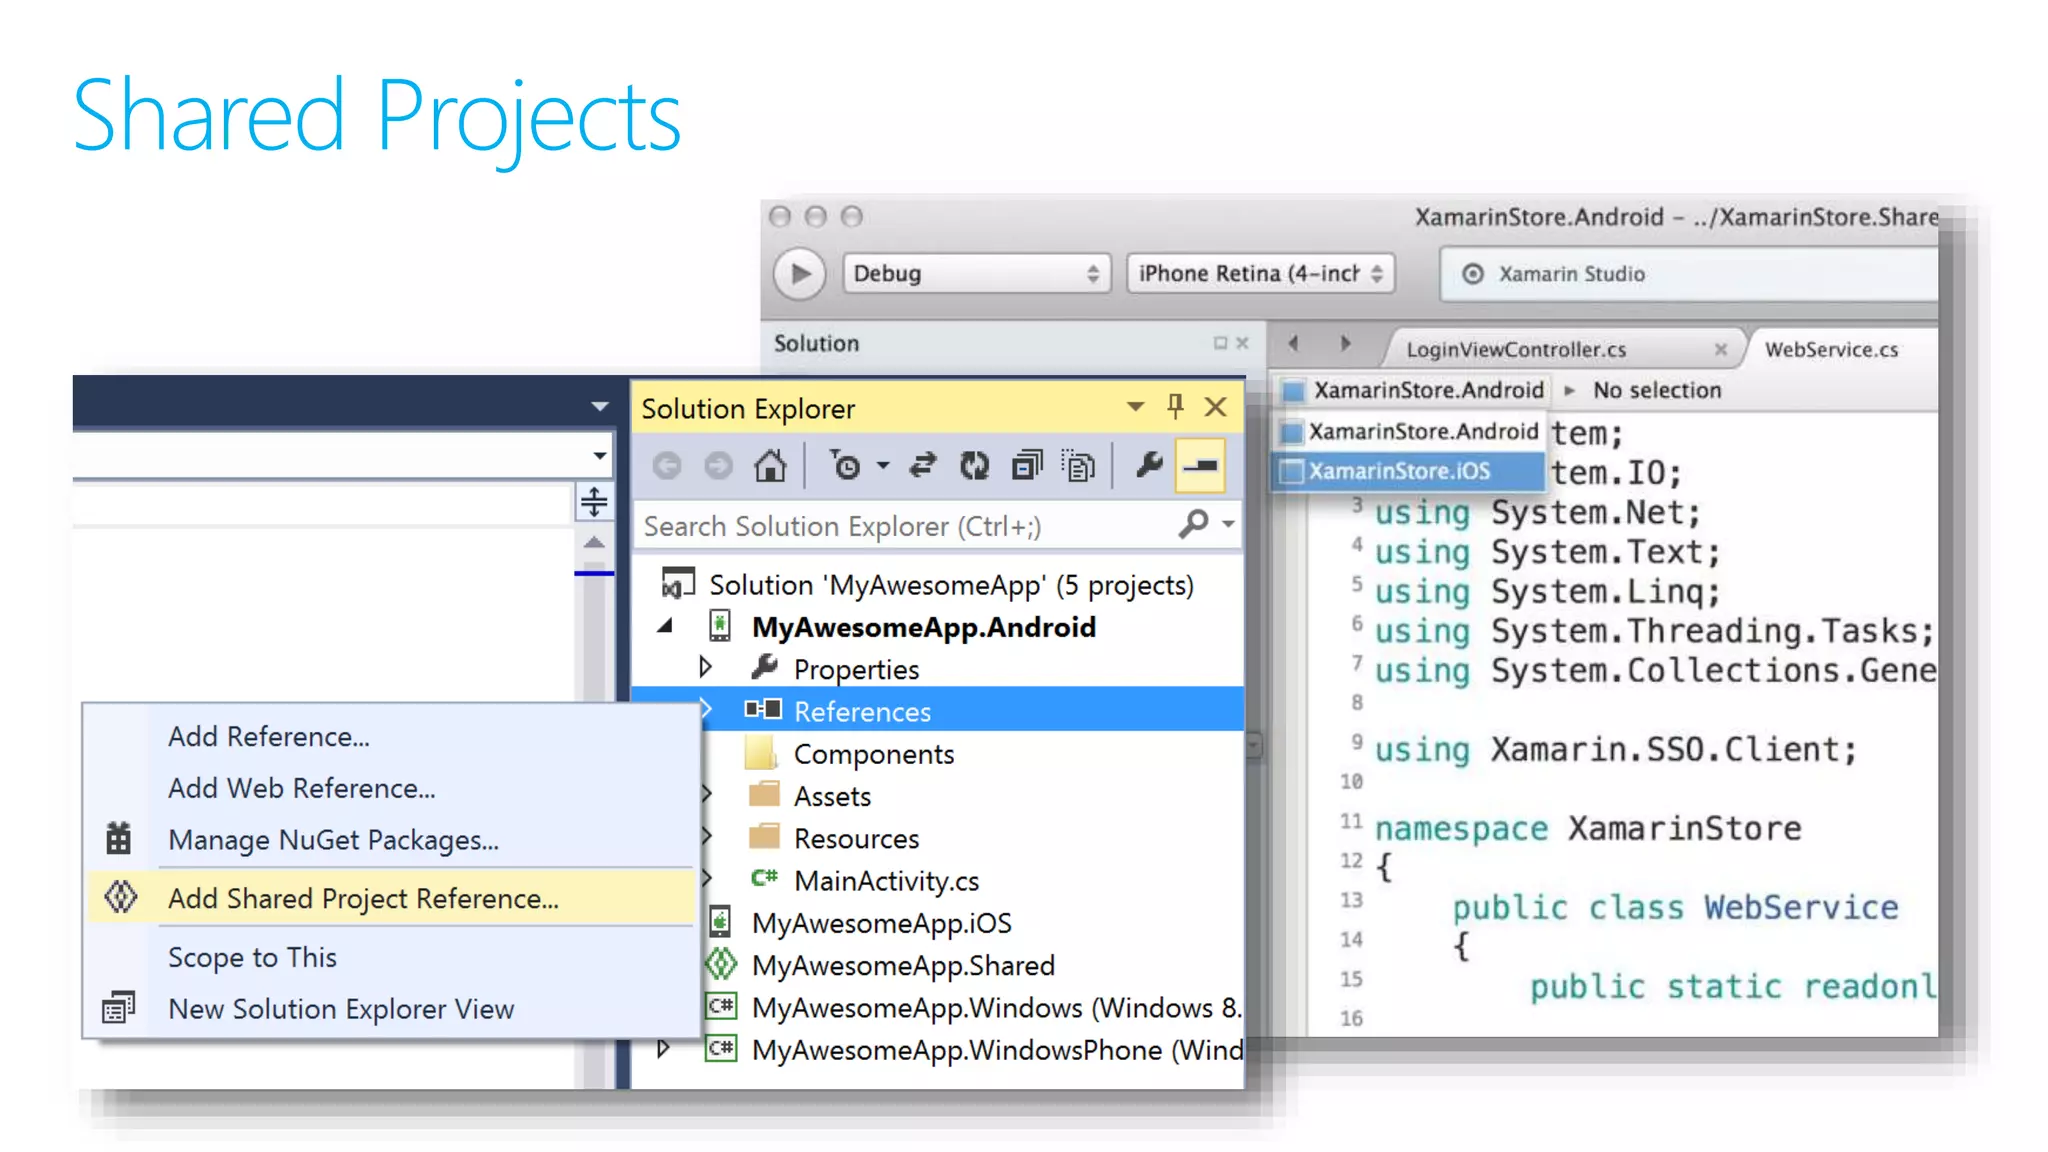Open dropdown arrow in dark Visual Studio title strip
Image resolution: width=2048 pixels, height=1152 pixels.
600,406
